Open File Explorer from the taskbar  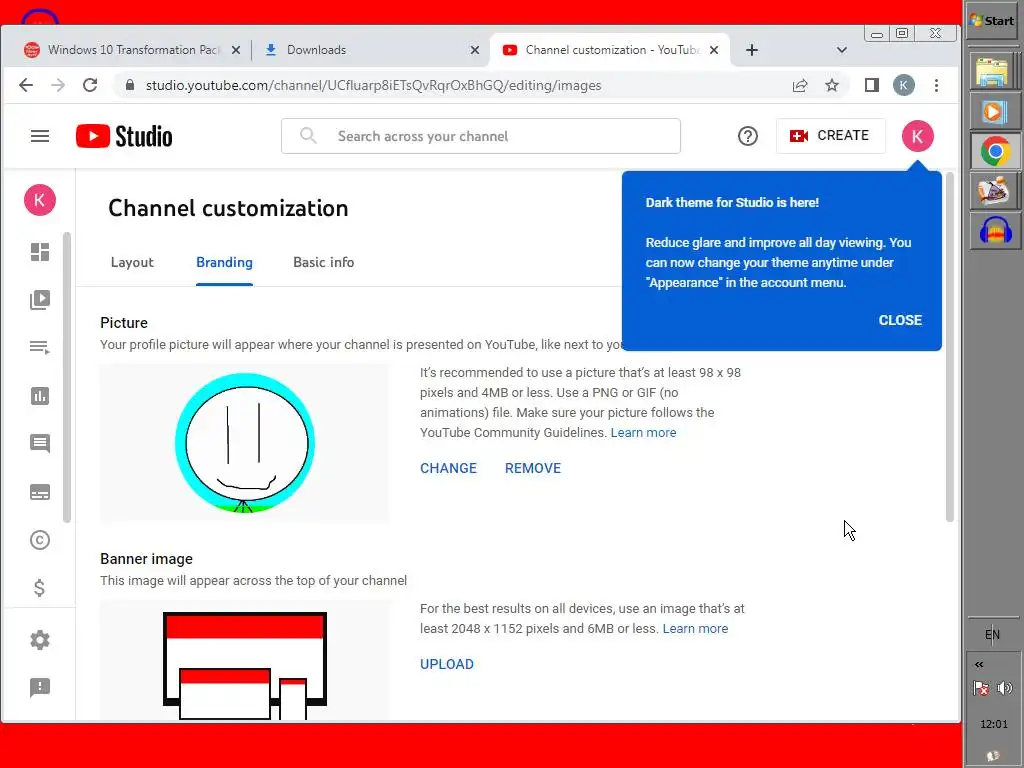tap(993, 72)
